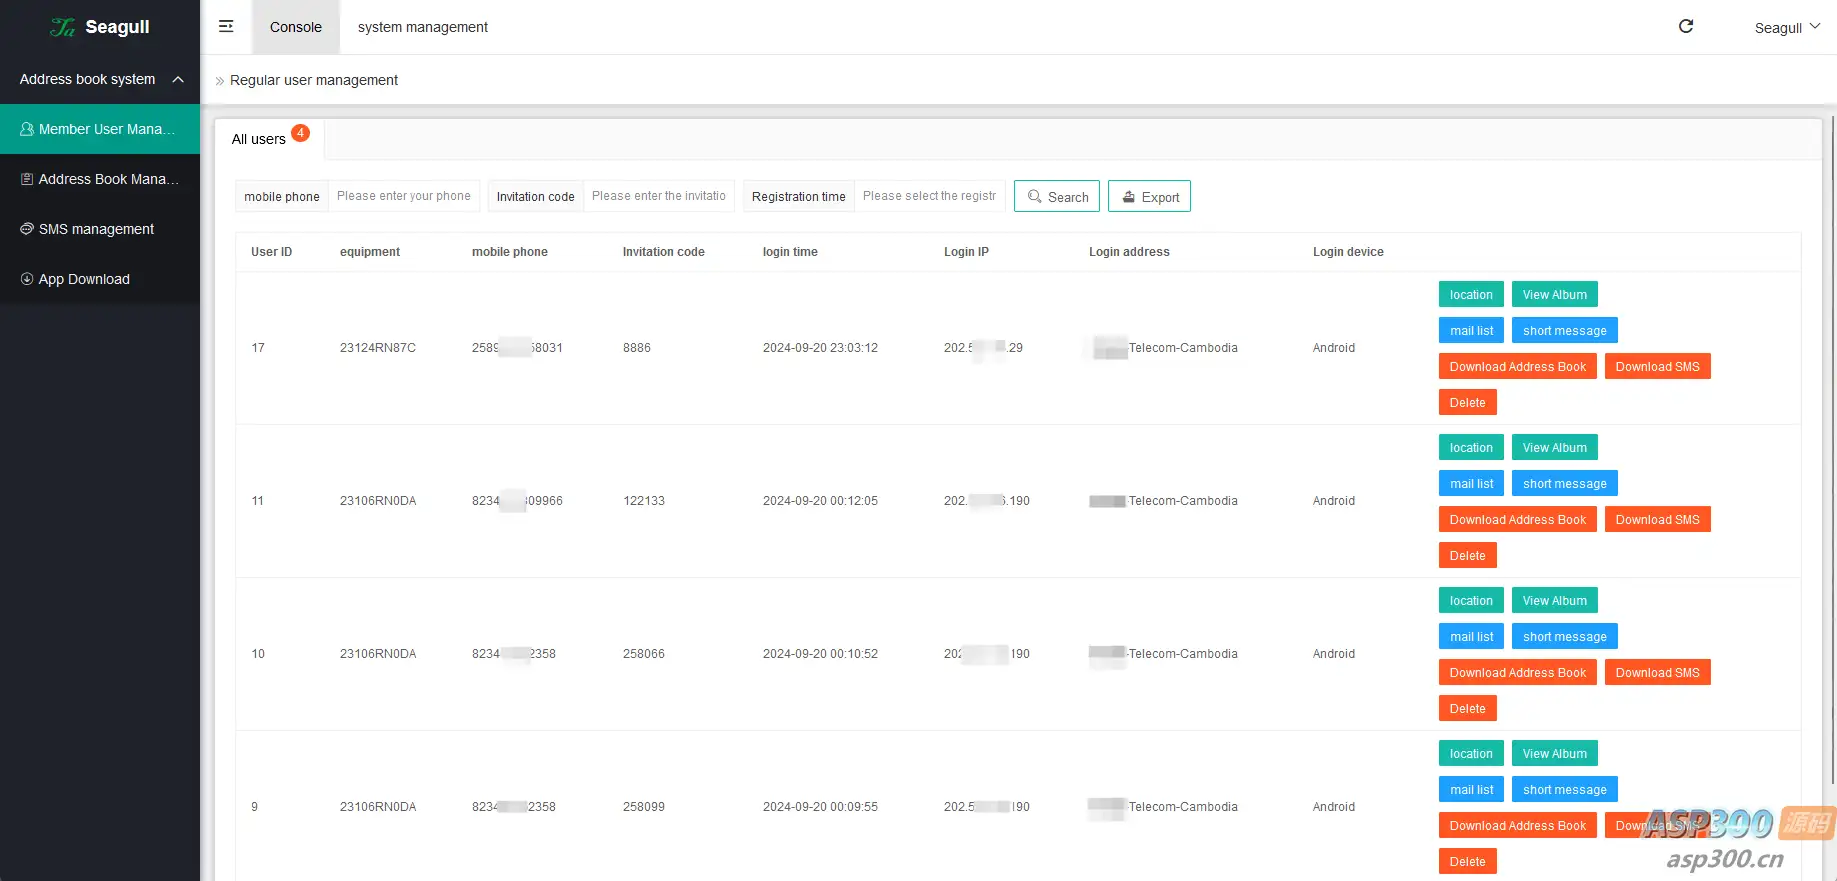Viewport: 1837px width, 881px height.
Task: Open the Registration time picker field
Action: click(x=929, y=196)
